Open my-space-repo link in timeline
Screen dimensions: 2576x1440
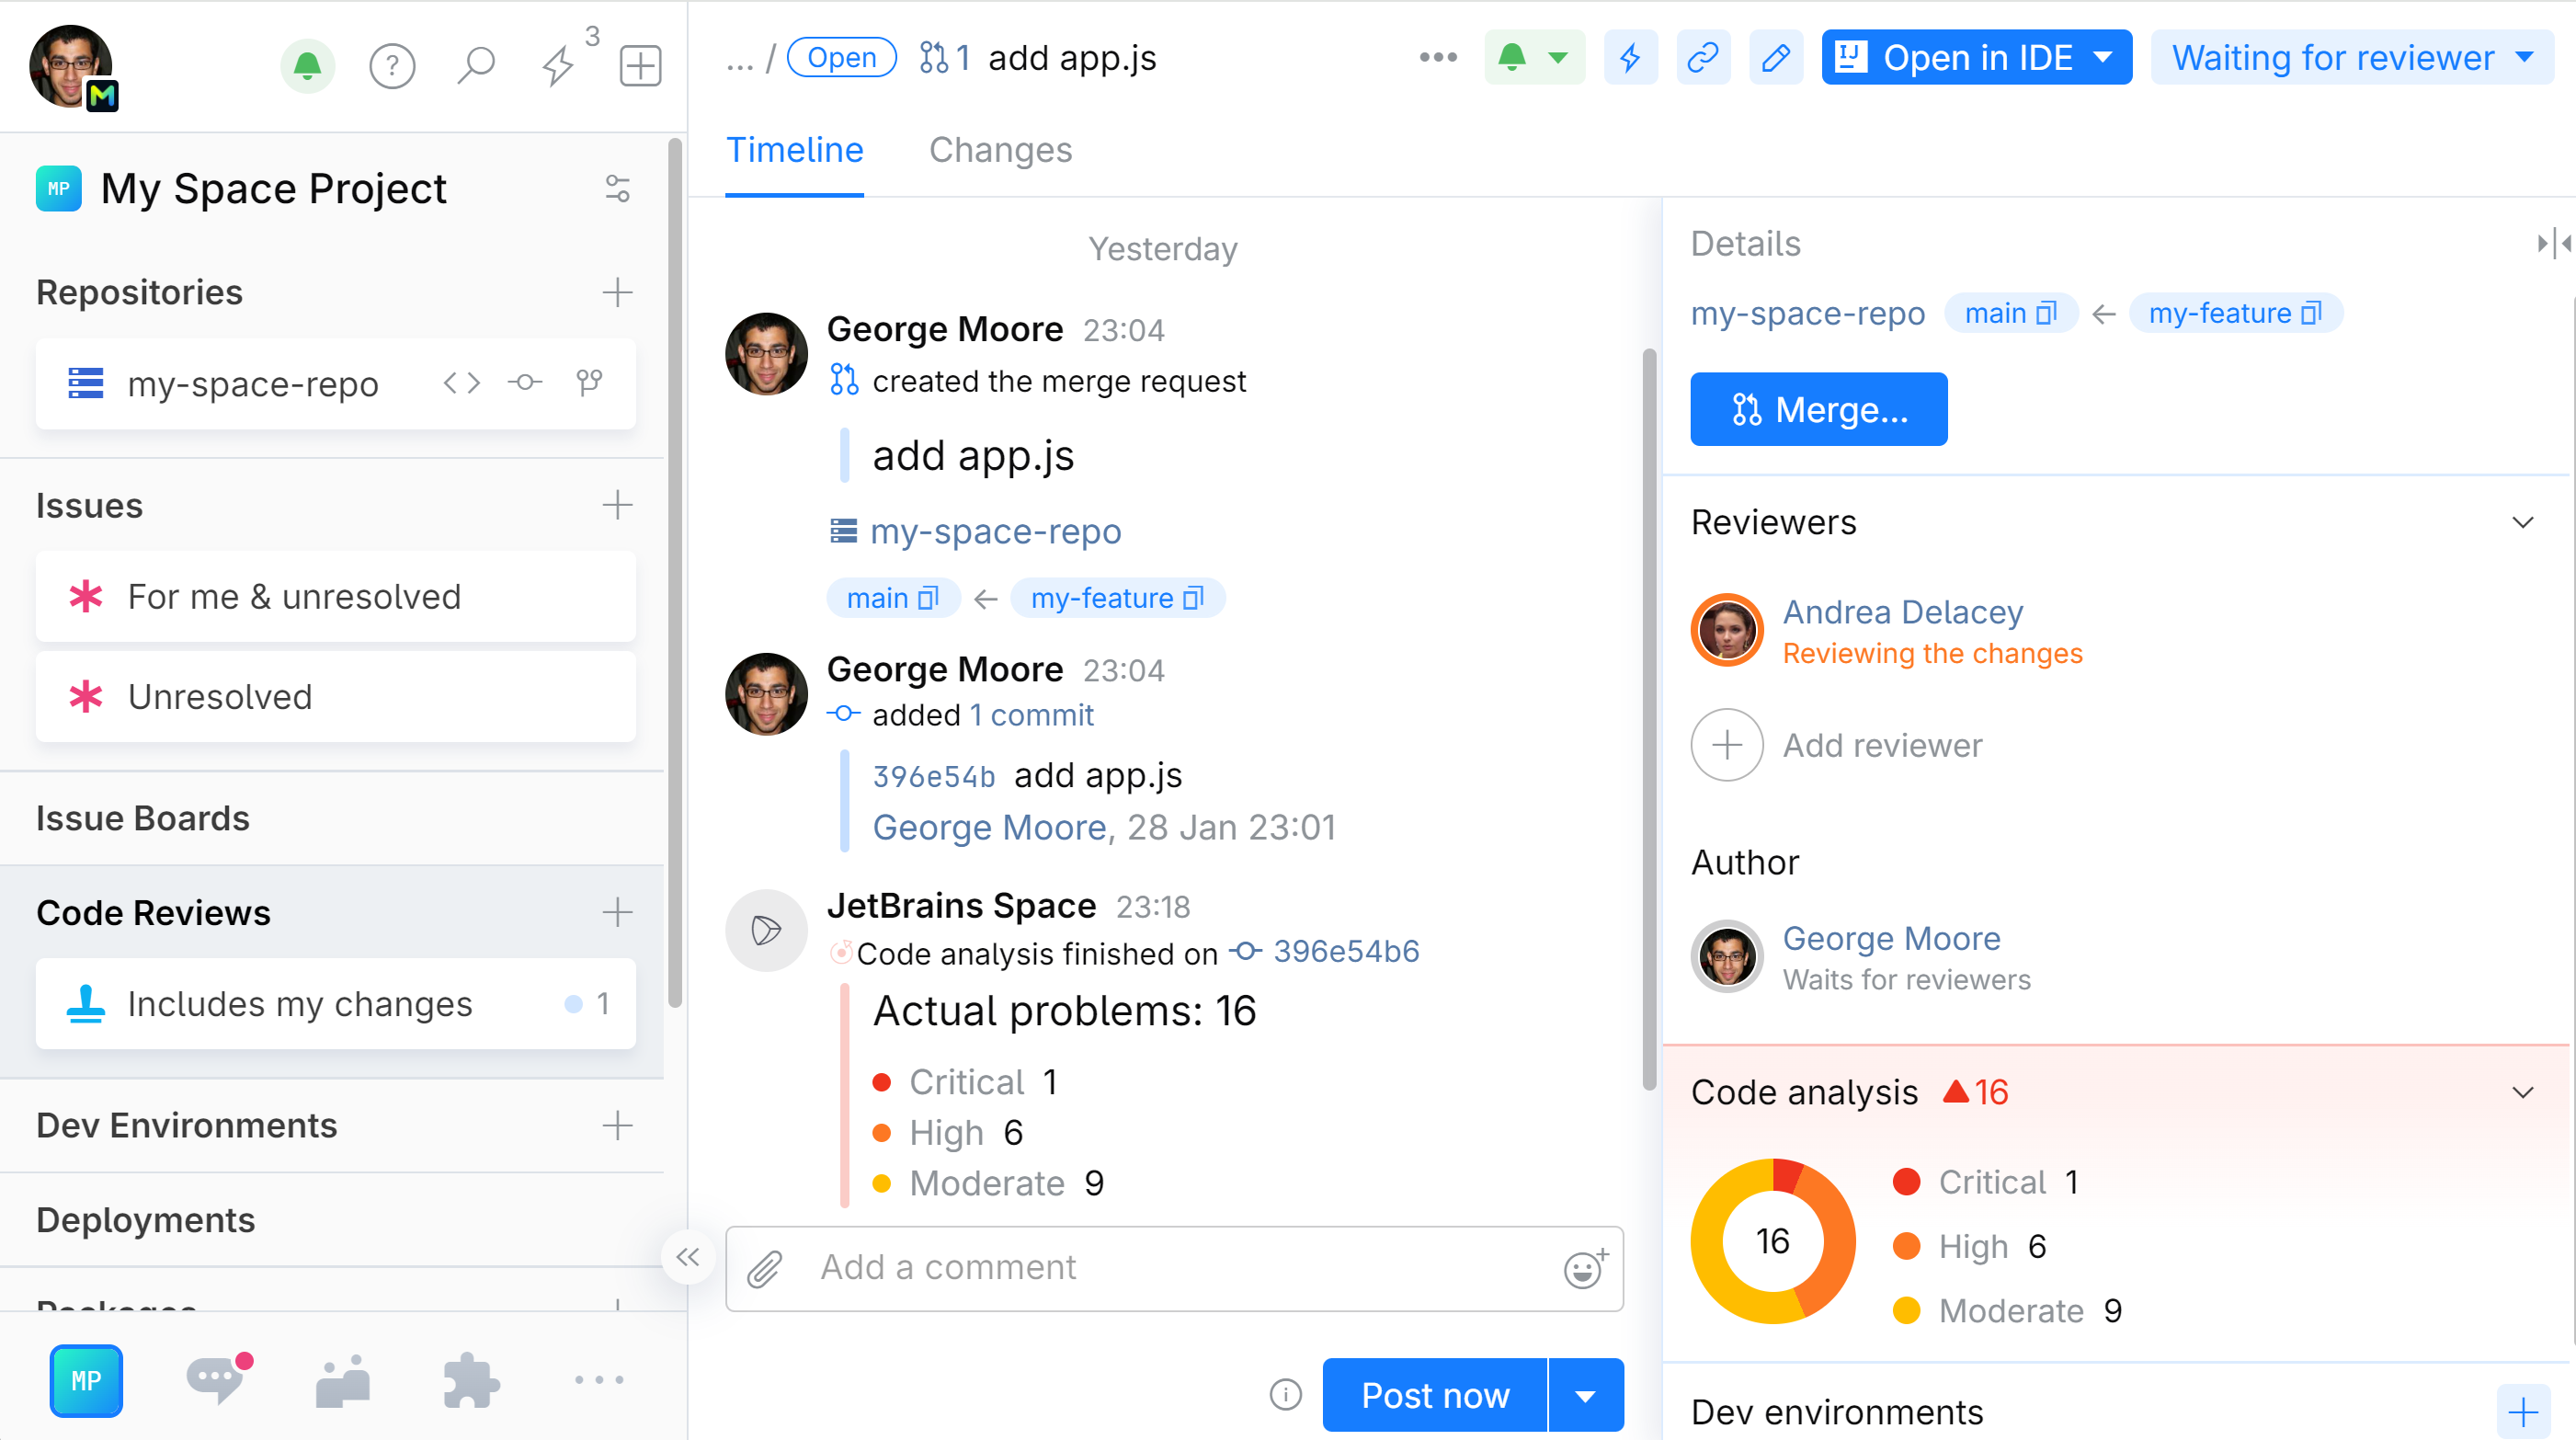[x=995, y=531]
